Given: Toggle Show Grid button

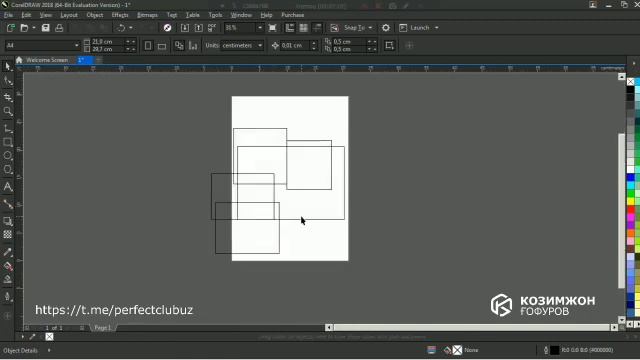Looking at the screenshot, I should [x=303, y=28].
